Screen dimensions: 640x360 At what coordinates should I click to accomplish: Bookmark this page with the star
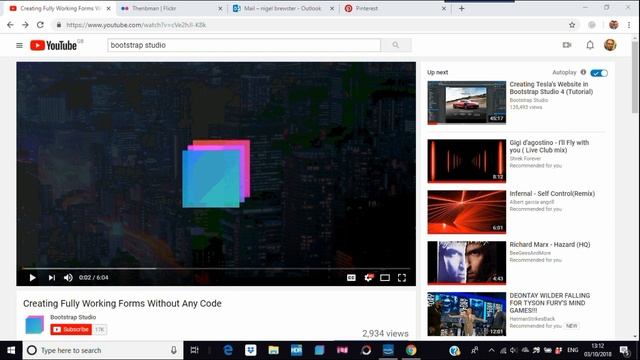click(572, 25)
